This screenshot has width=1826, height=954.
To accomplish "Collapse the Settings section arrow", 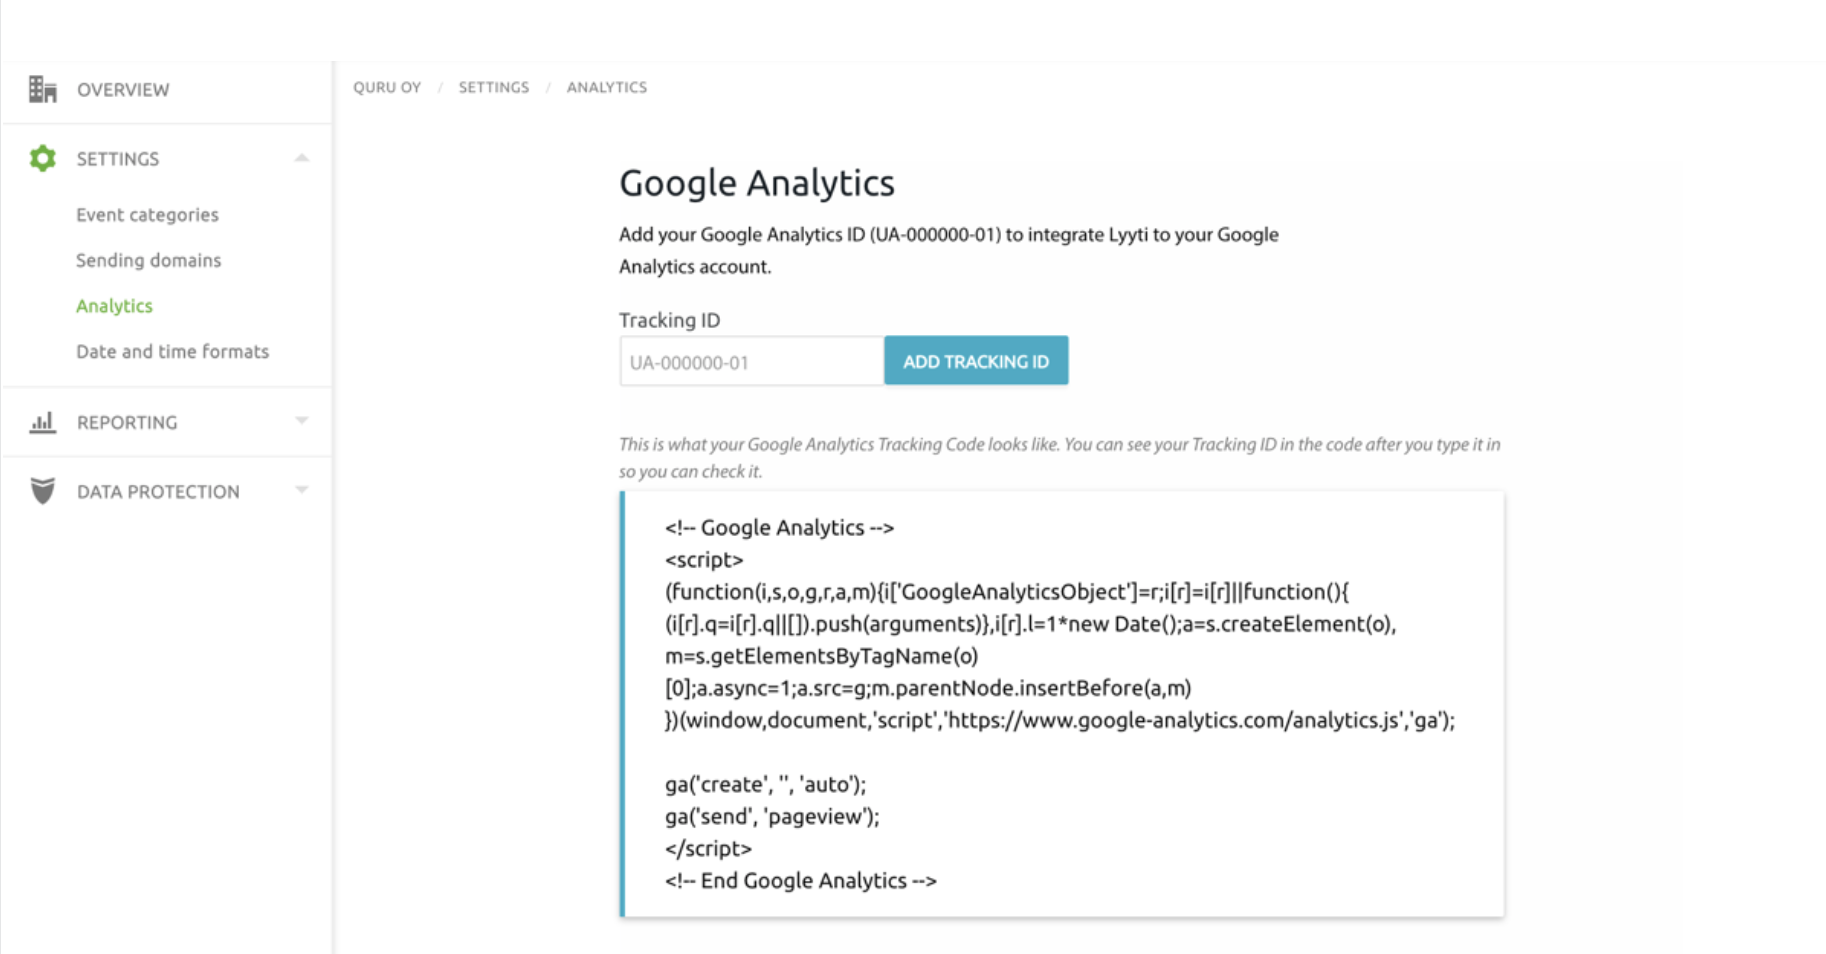I will pos(302,158).
